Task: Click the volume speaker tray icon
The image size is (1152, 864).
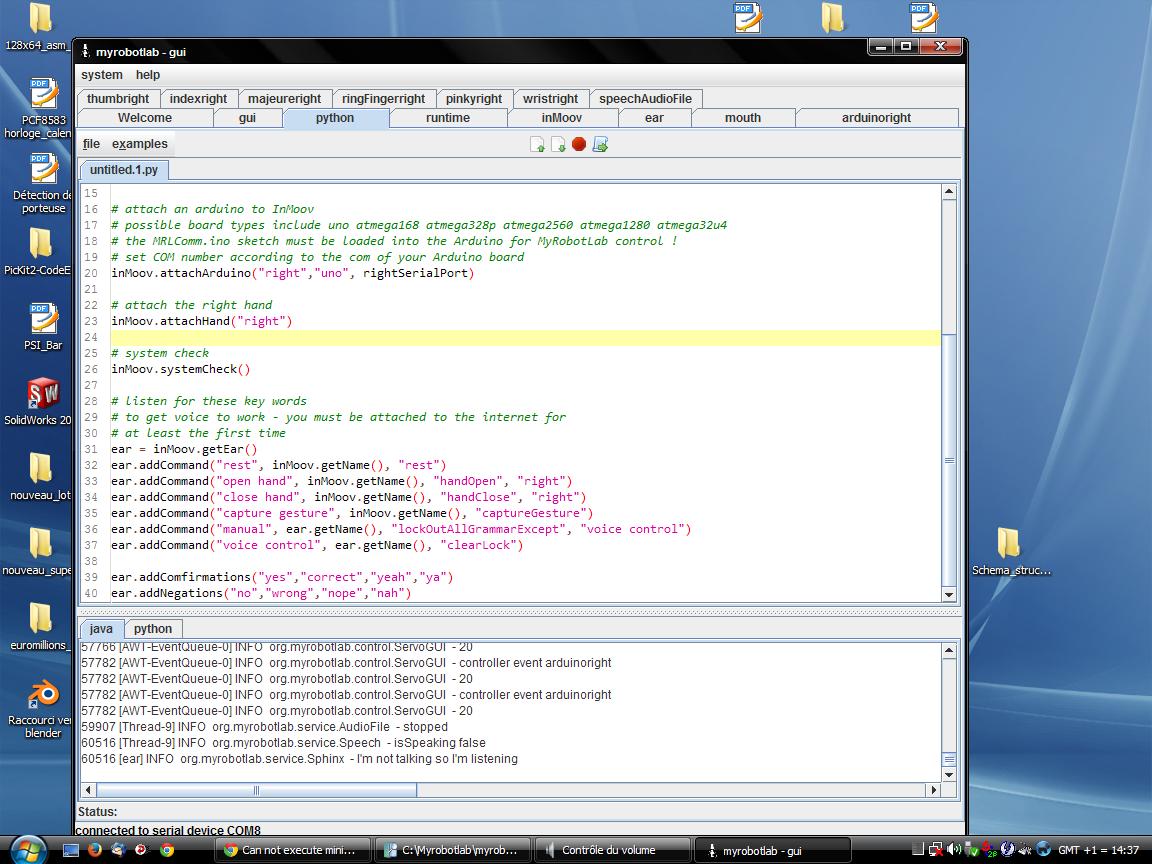Action: 954,849
